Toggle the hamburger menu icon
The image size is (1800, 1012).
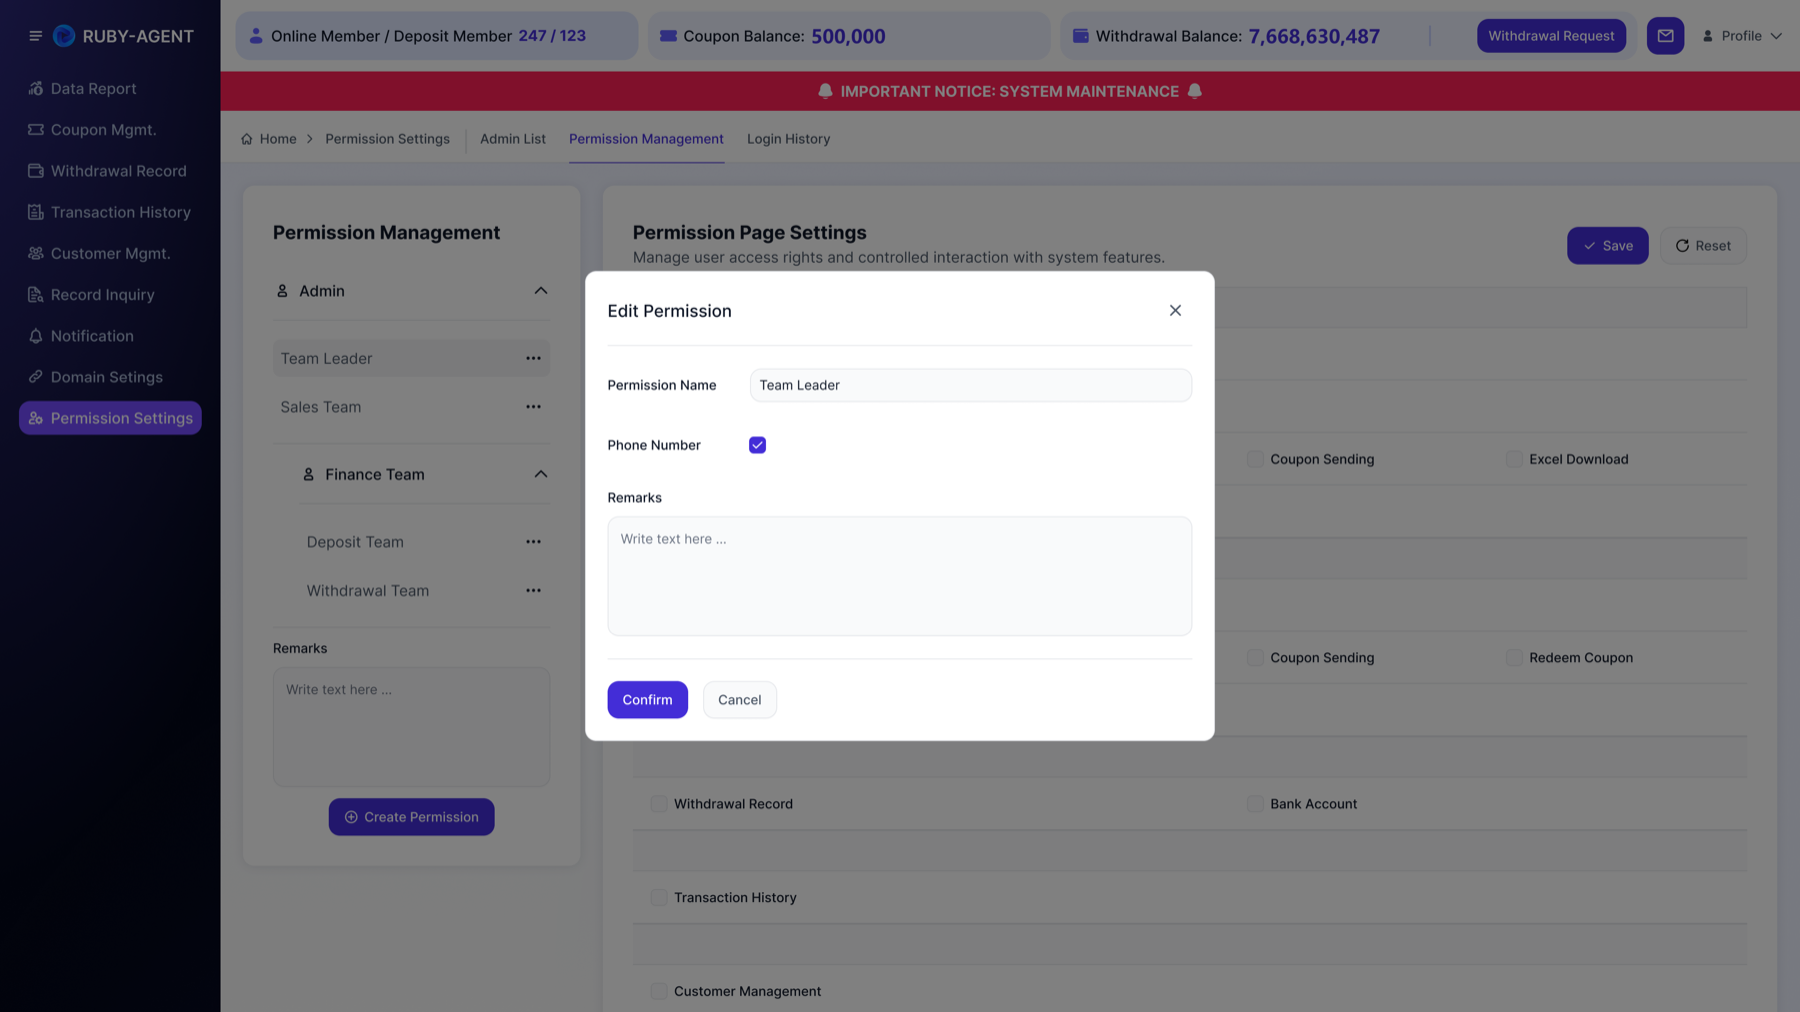coord(35,36)
